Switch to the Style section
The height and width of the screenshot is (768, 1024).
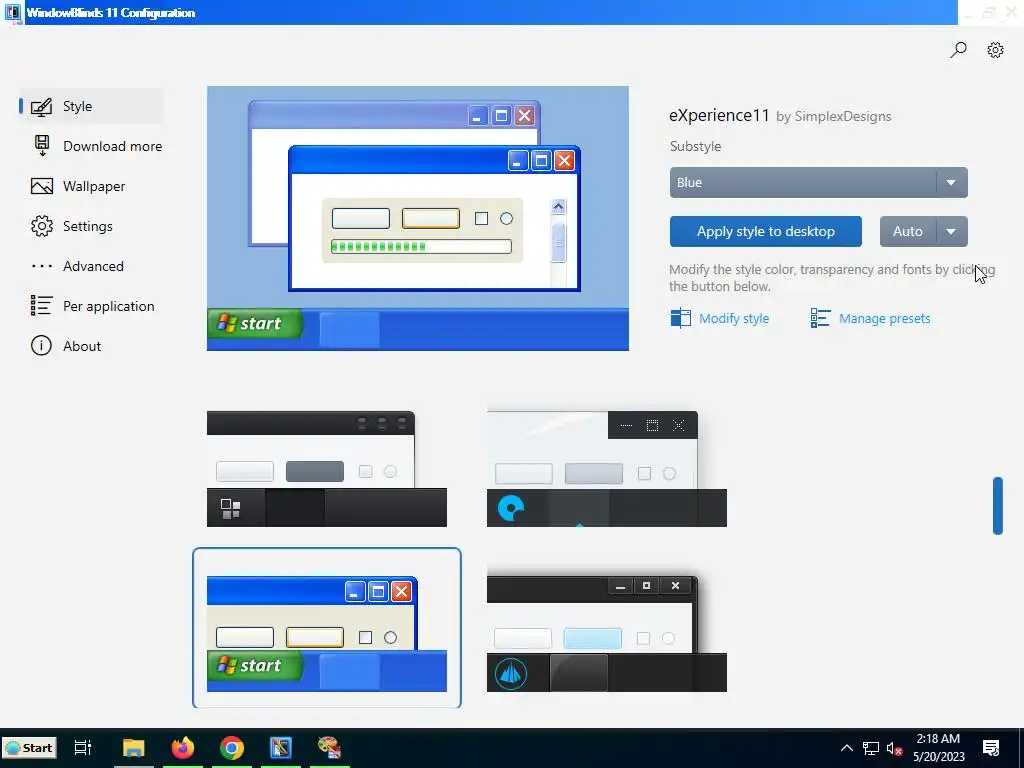pos(91,106)
